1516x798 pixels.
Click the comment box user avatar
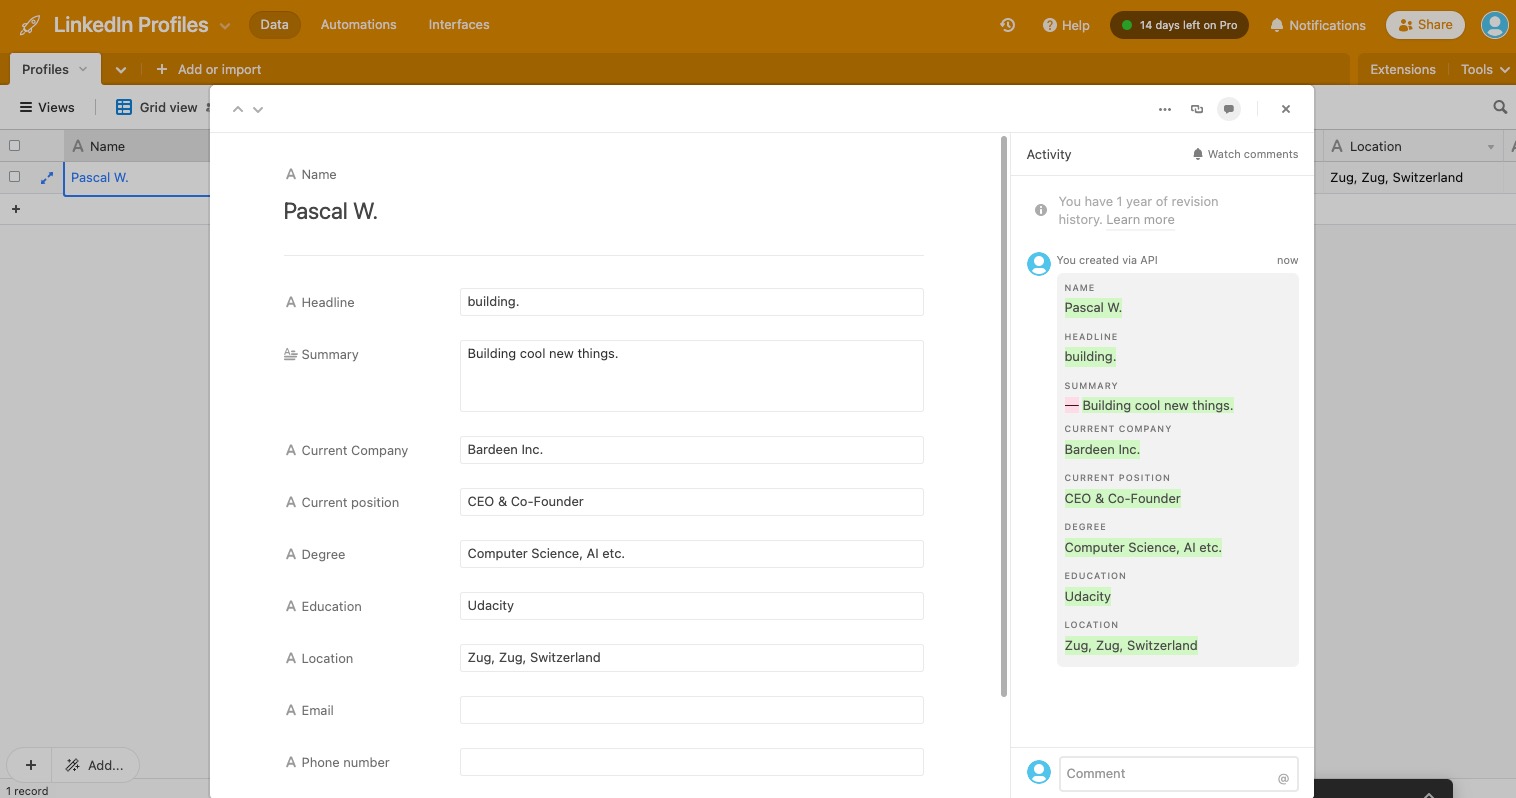(1039, 772)
